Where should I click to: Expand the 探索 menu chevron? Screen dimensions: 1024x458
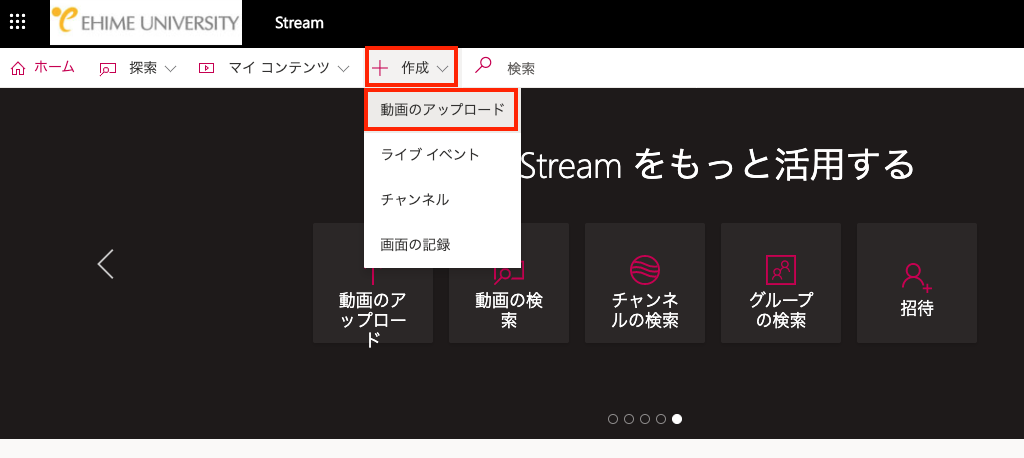point(170,69)
